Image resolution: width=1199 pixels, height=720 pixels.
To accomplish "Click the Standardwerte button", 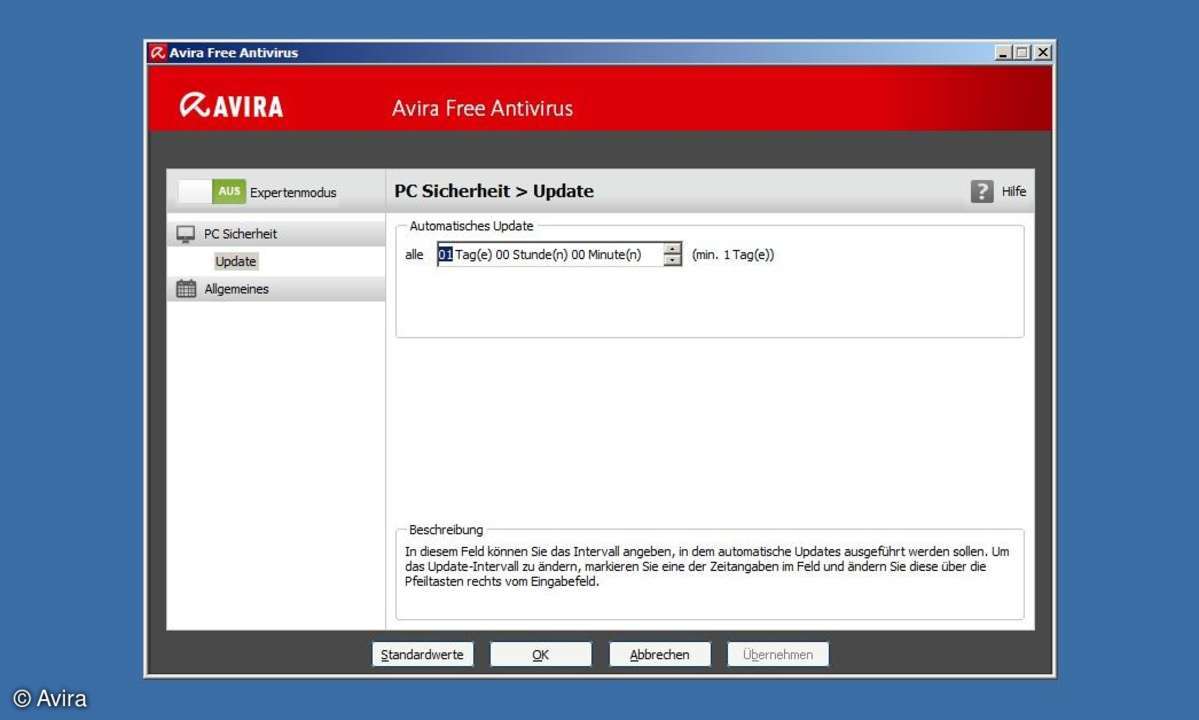I will pyautogui.click(x=422, y=654).
